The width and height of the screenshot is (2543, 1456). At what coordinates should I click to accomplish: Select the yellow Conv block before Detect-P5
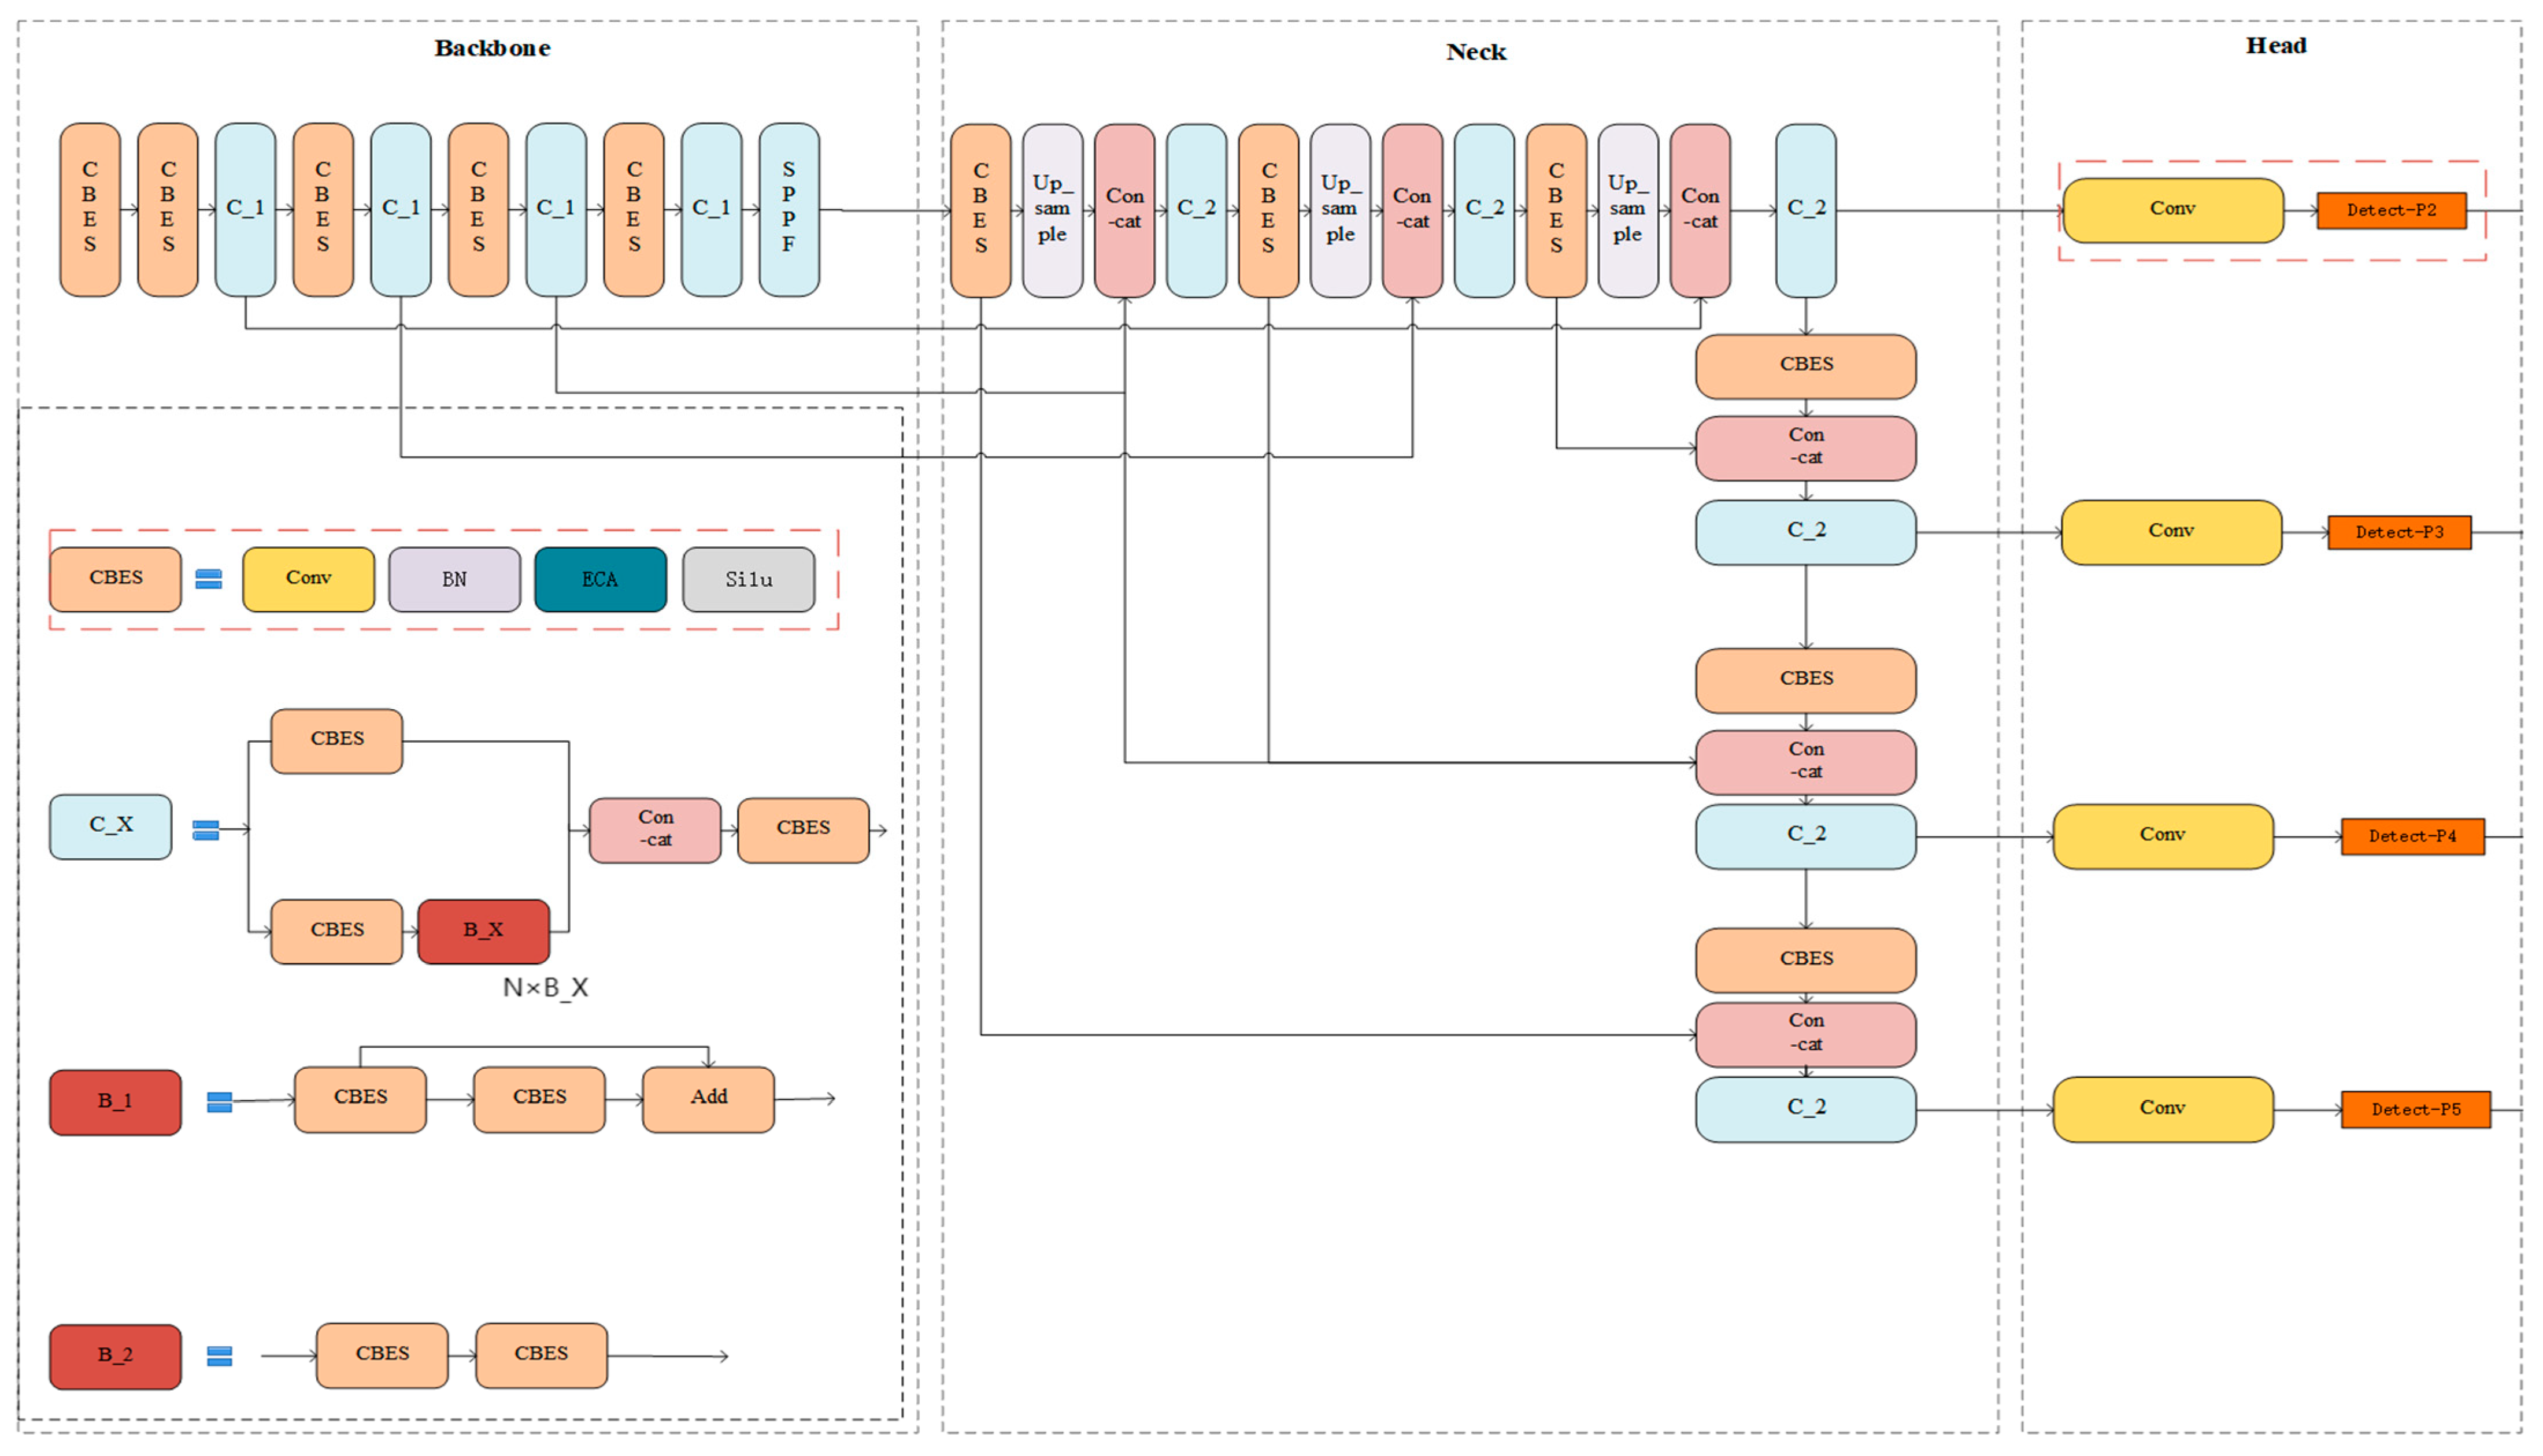click(x=2162, y=1109)
